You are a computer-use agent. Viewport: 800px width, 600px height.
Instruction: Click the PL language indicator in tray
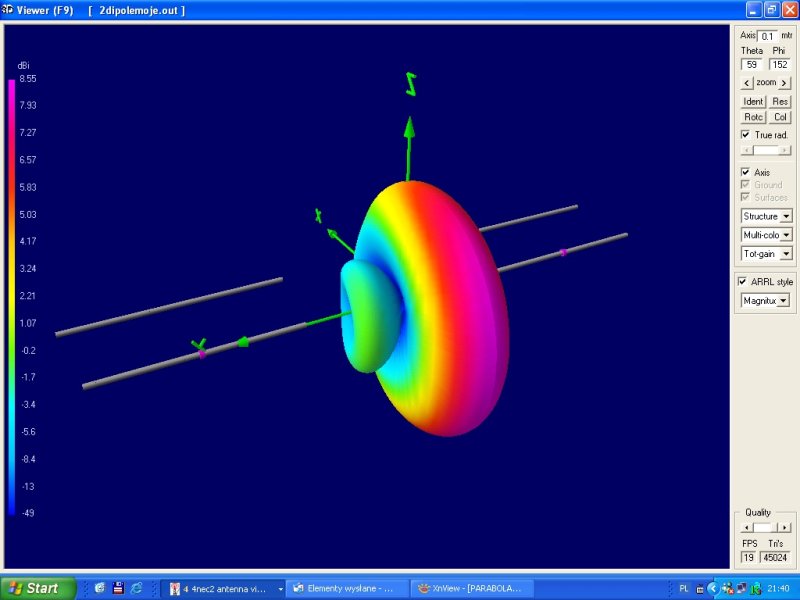click(684, 589)
